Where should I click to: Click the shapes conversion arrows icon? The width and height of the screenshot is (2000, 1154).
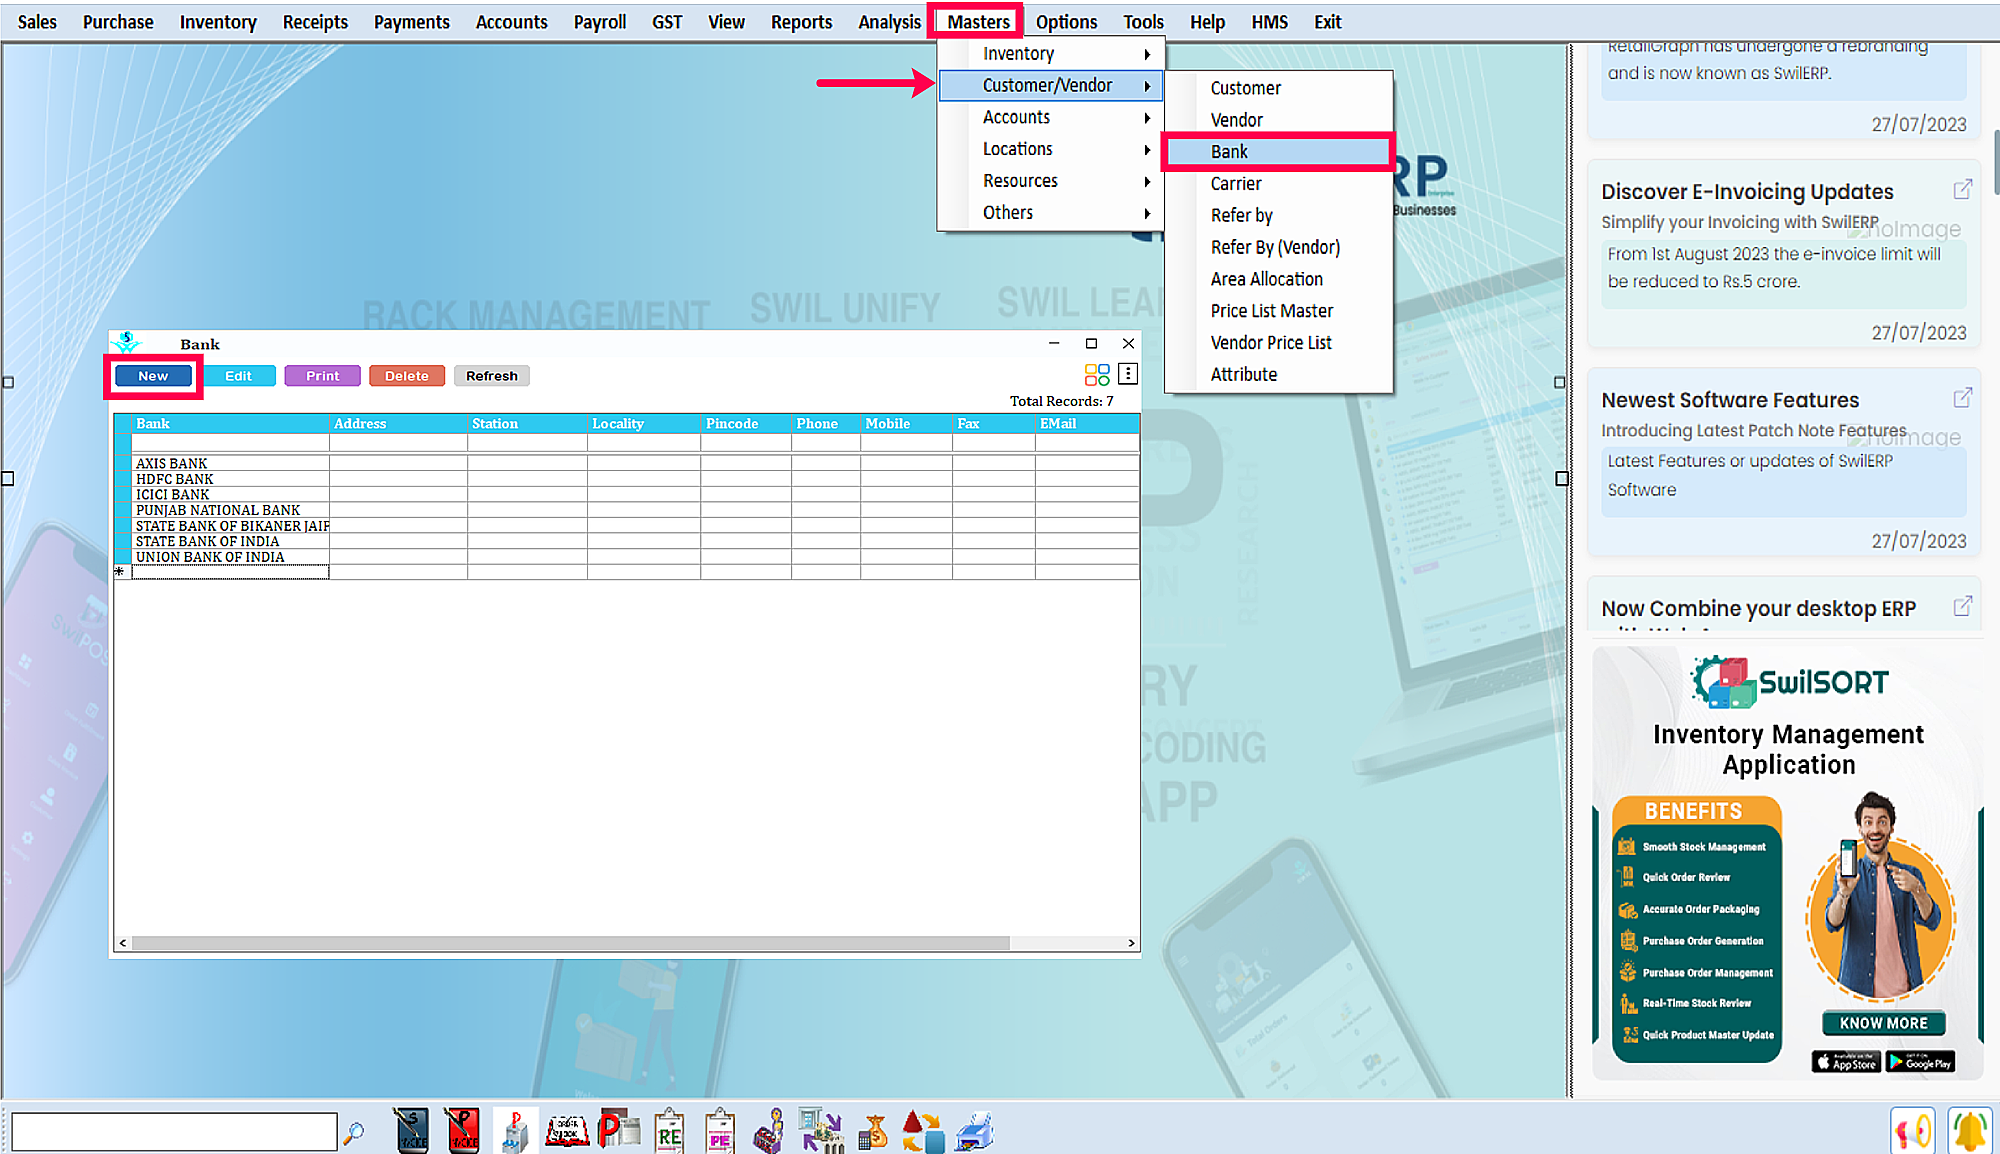[922, 1131]
